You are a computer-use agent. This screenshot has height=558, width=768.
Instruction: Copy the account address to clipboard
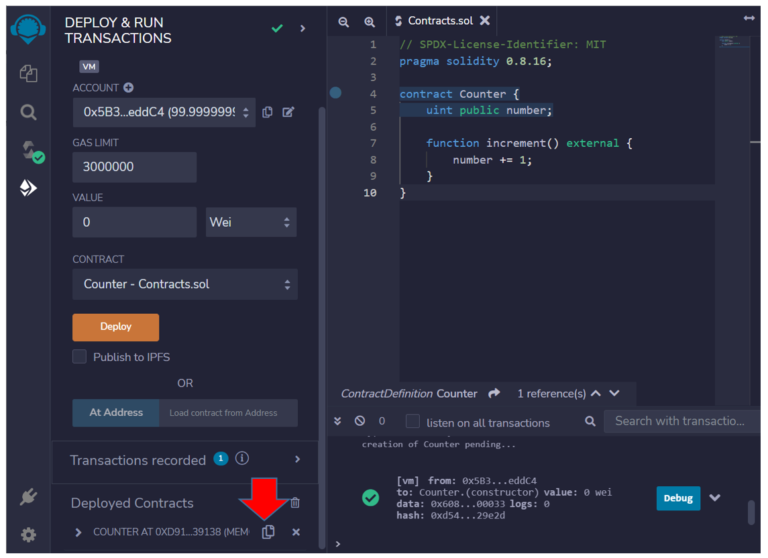(x=267, y=112)
